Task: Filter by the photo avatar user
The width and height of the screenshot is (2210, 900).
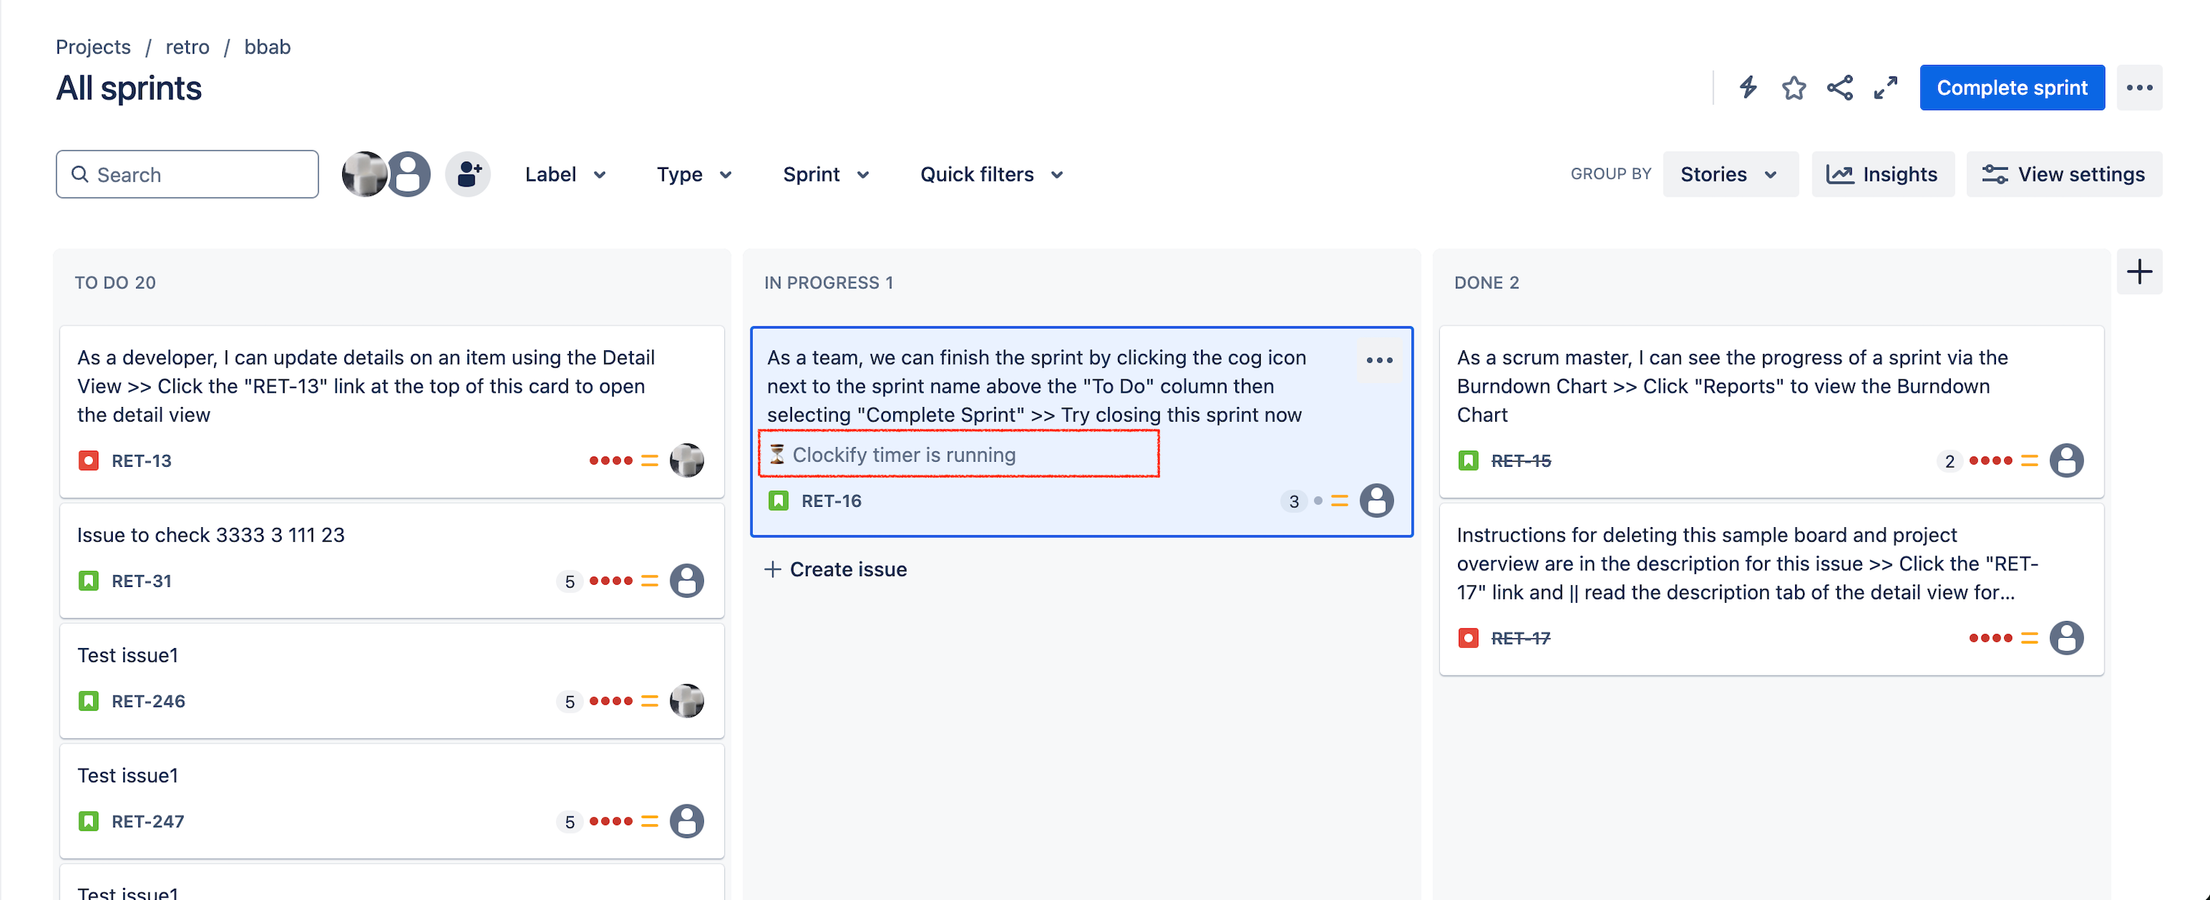Action: tap(364, 174)
